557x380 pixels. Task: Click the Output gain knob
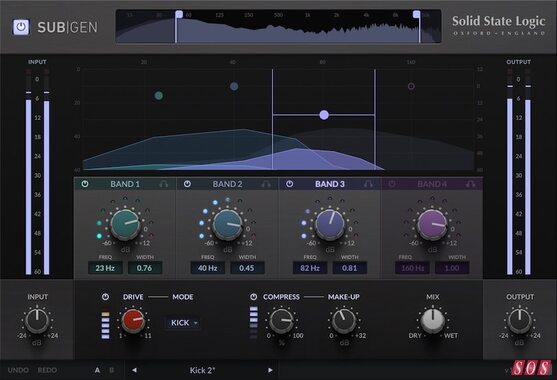(x=519, y=321)
